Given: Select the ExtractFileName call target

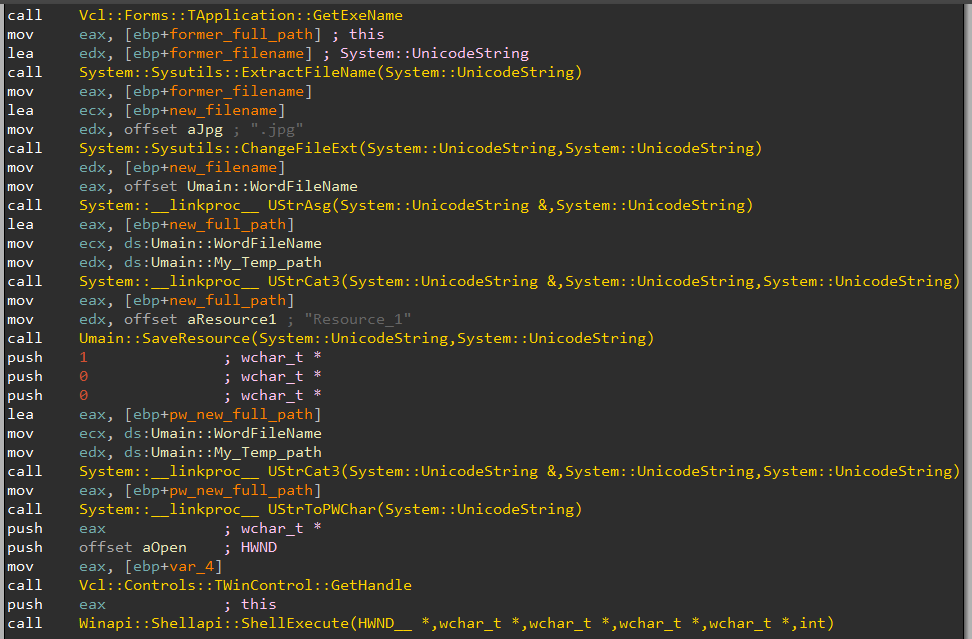Looking at the screenshot, I should coord(330,72).
